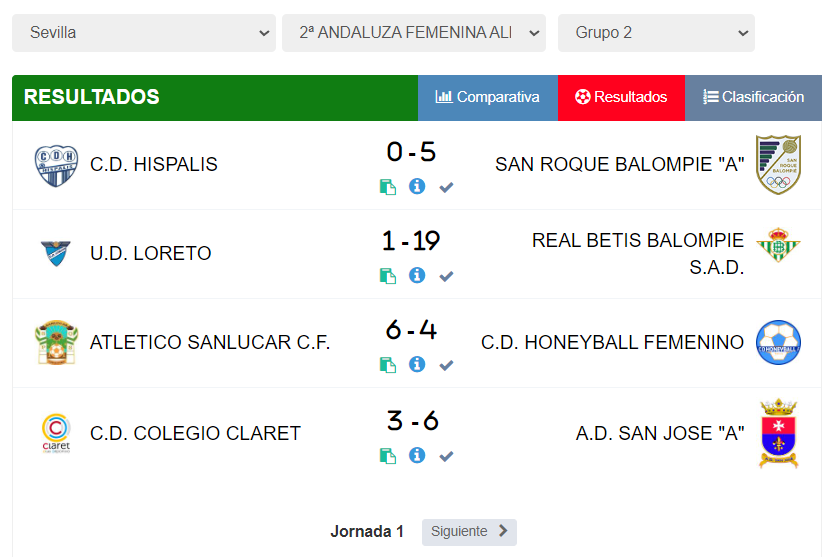Click checkmark under the 6-4 score
Screen dimensions: 831x557
click(x=446, y=365)
